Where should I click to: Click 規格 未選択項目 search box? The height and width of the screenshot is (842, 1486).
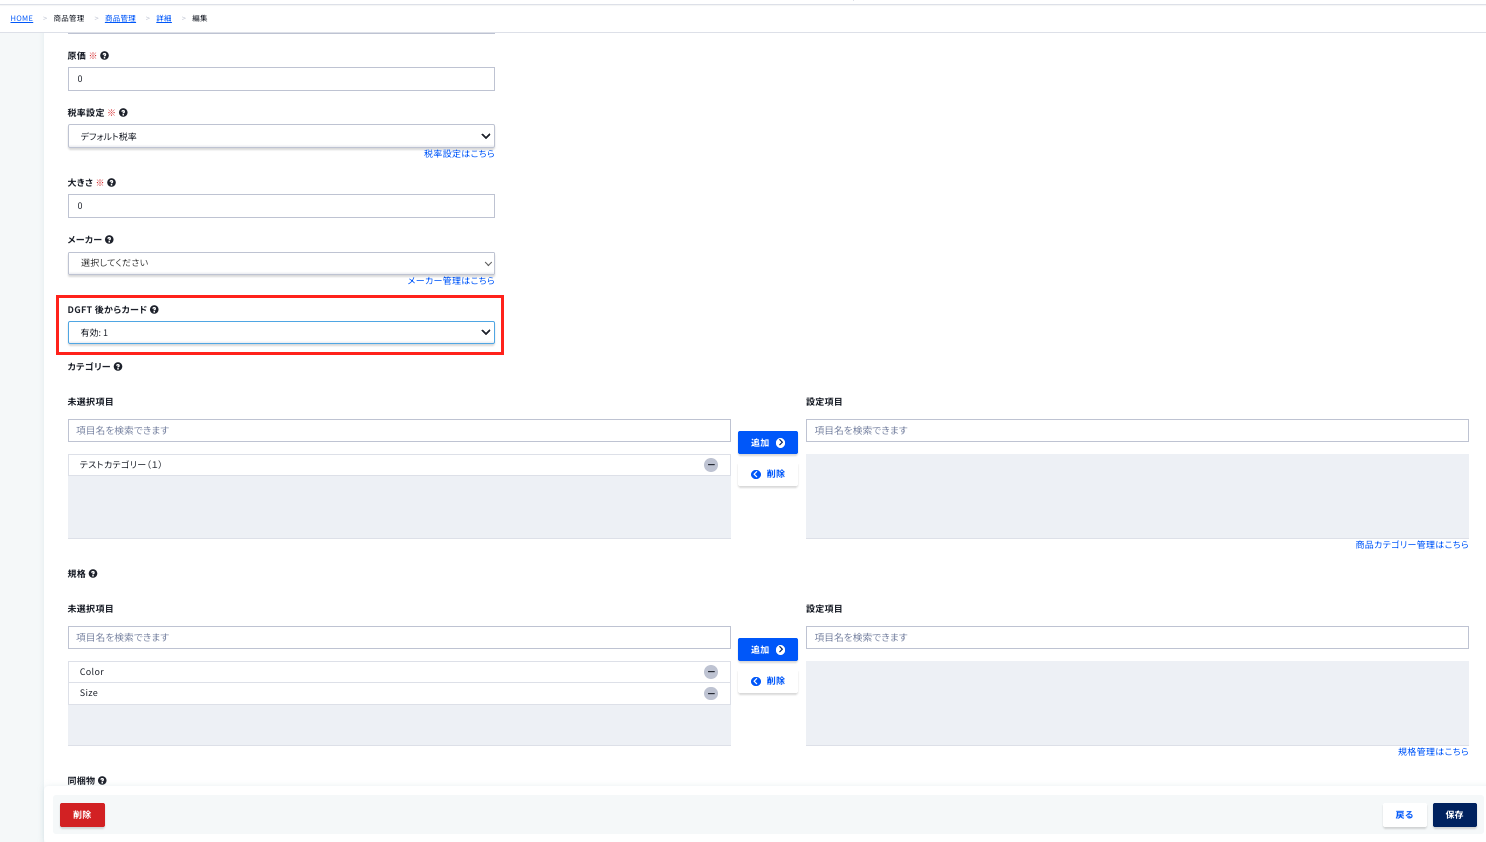point(399,637)
